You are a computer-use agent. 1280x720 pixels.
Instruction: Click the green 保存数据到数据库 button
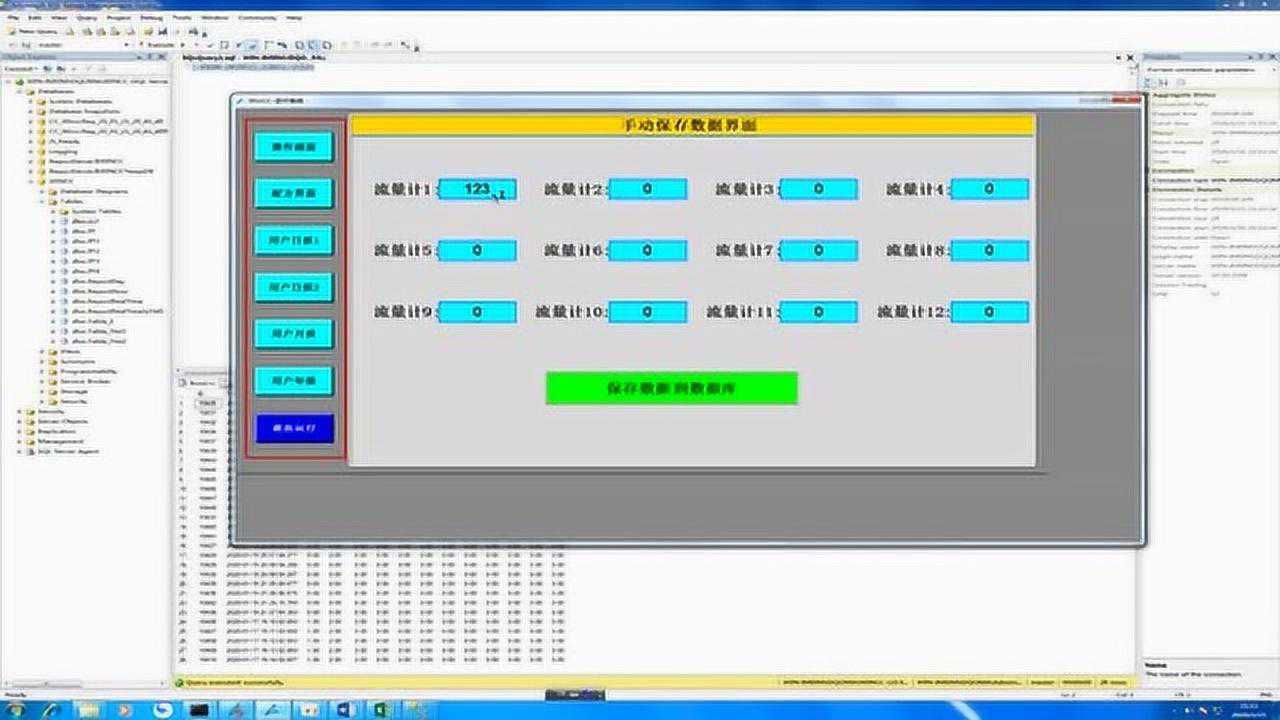[x=671, y=388]
